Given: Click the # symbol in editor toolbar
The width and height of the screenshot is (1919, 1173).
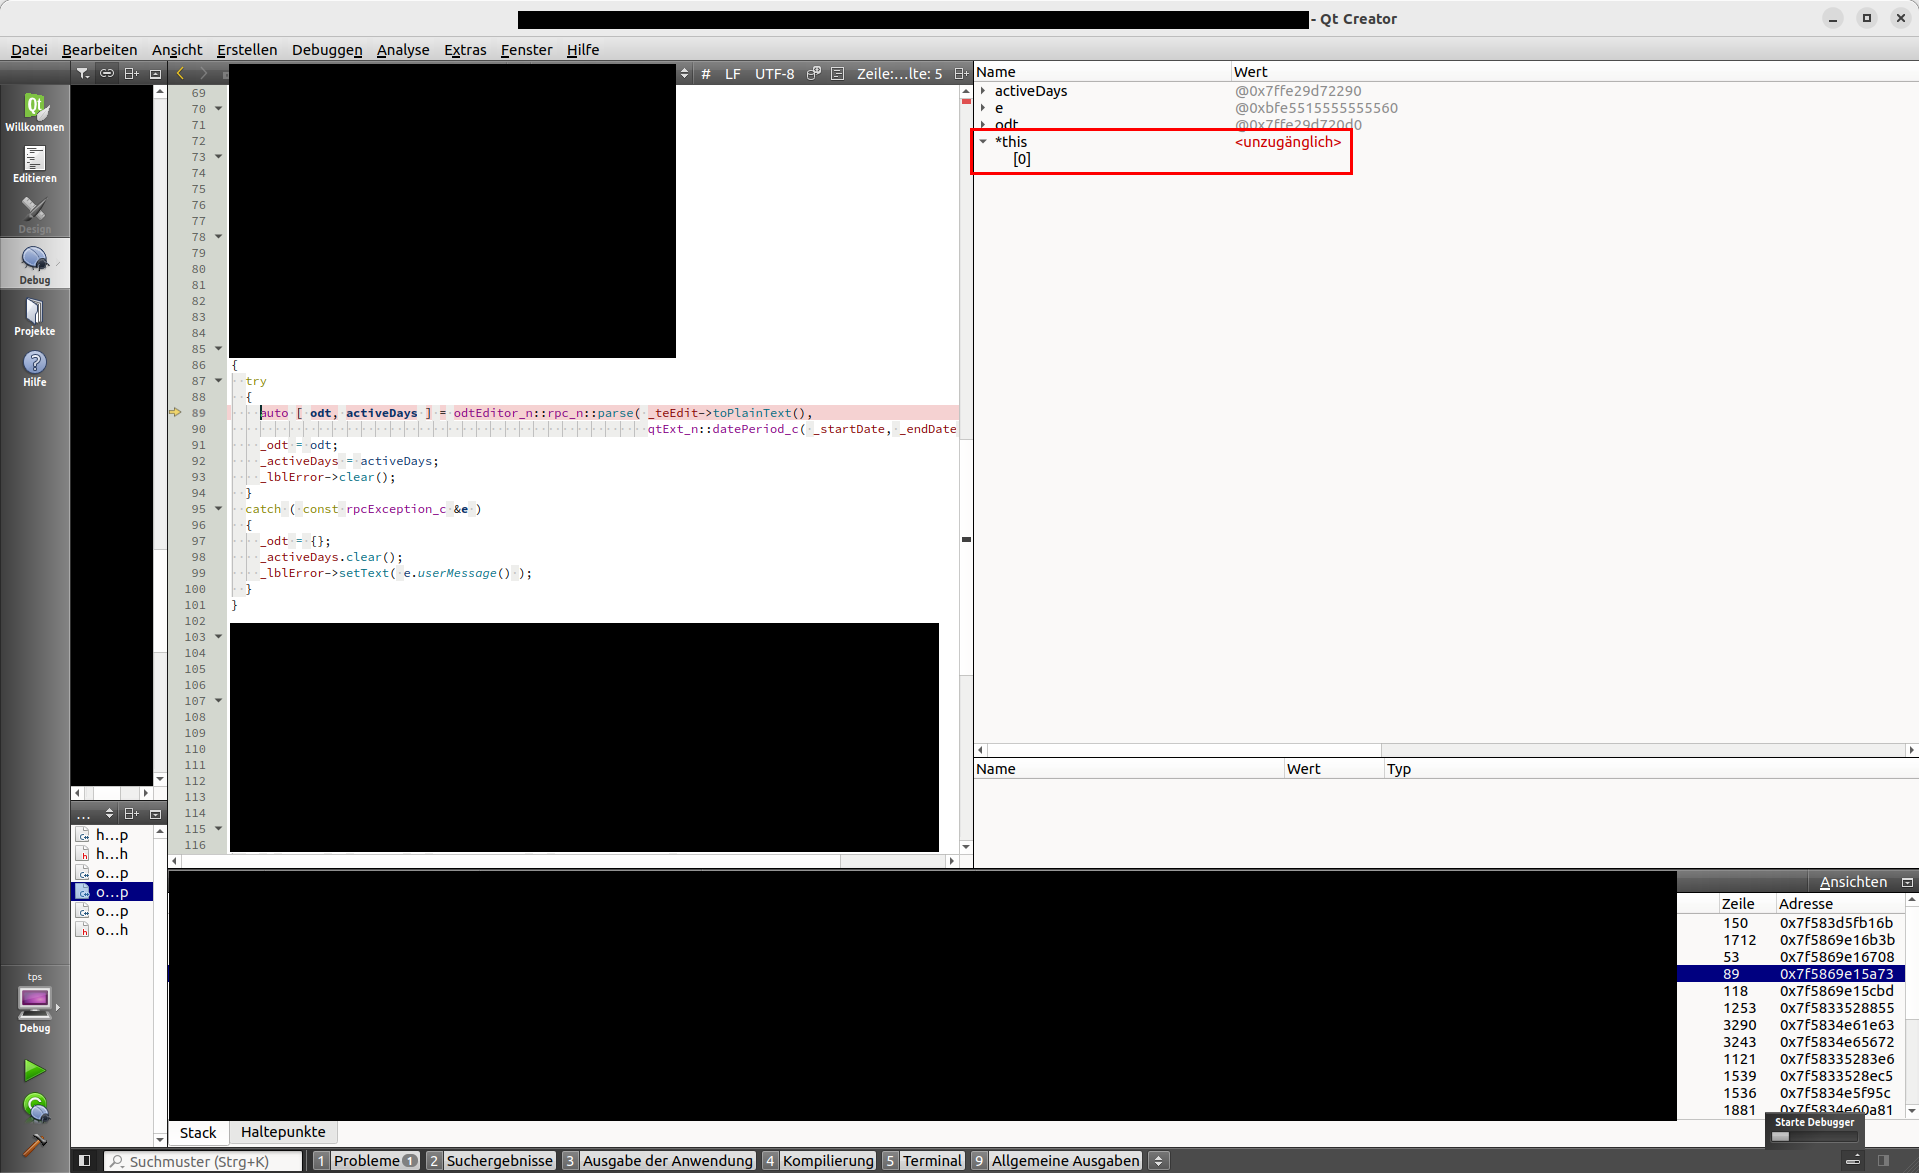Looking at the screenshot, I should tap(706, 74).
